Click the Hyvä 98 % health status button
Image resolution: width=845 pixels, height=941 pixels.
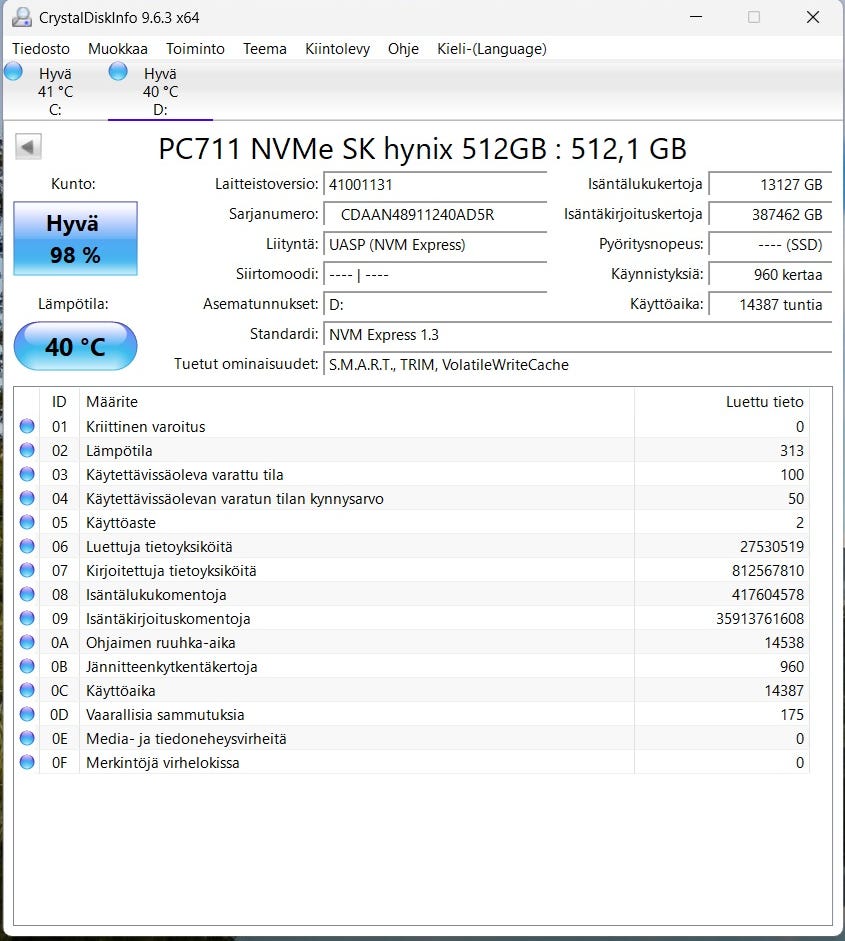76,238
